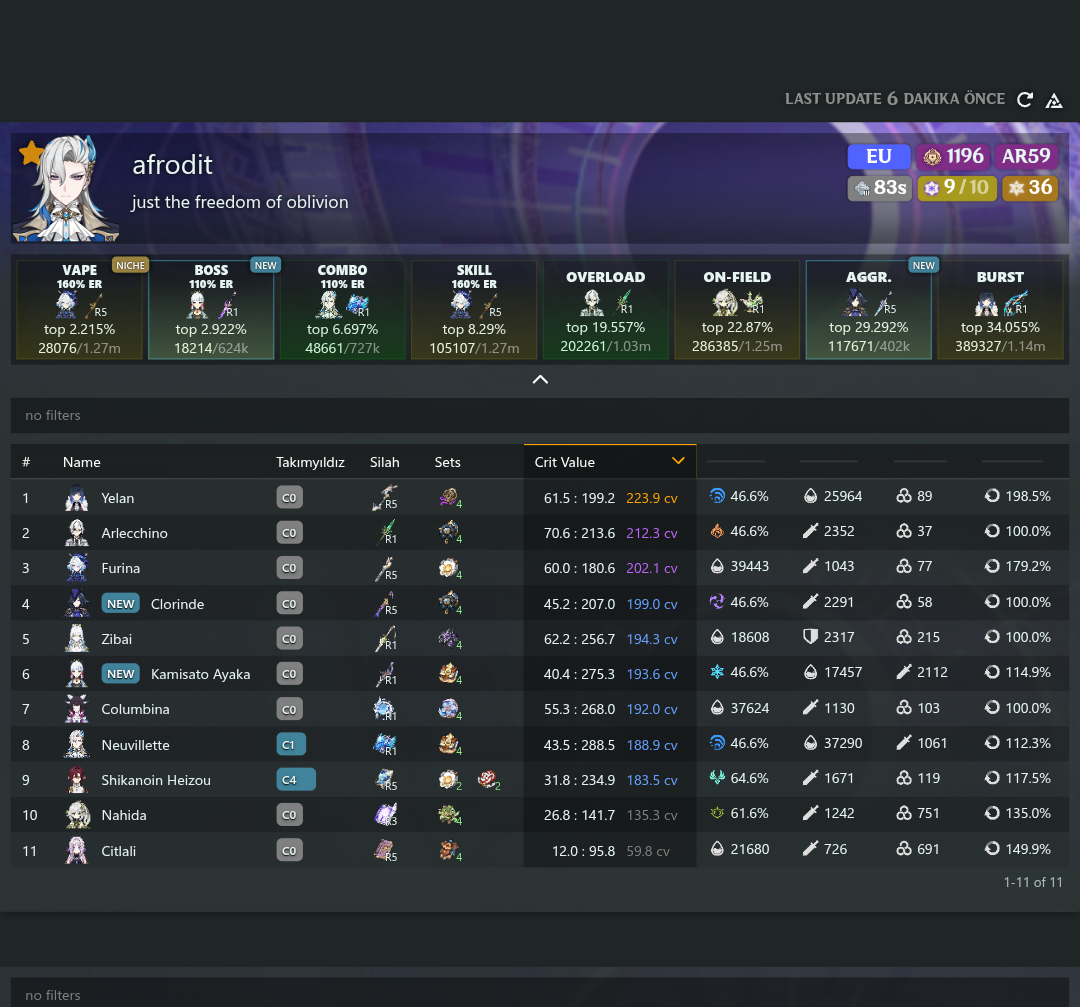The image size is (1080, 1007).
Task: Click the 9/10 stygian badge
Action: click(957, 187)
